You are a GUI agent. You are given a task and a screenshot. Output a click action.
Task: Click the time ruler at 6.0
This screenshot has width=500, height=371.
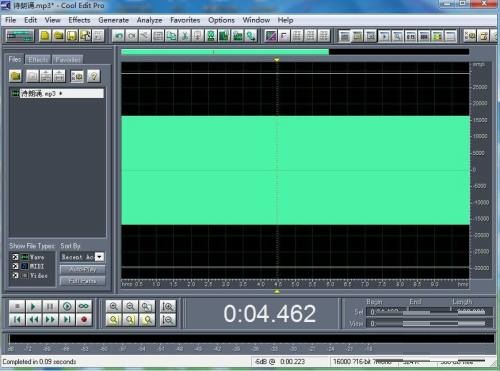click(330, 284)
